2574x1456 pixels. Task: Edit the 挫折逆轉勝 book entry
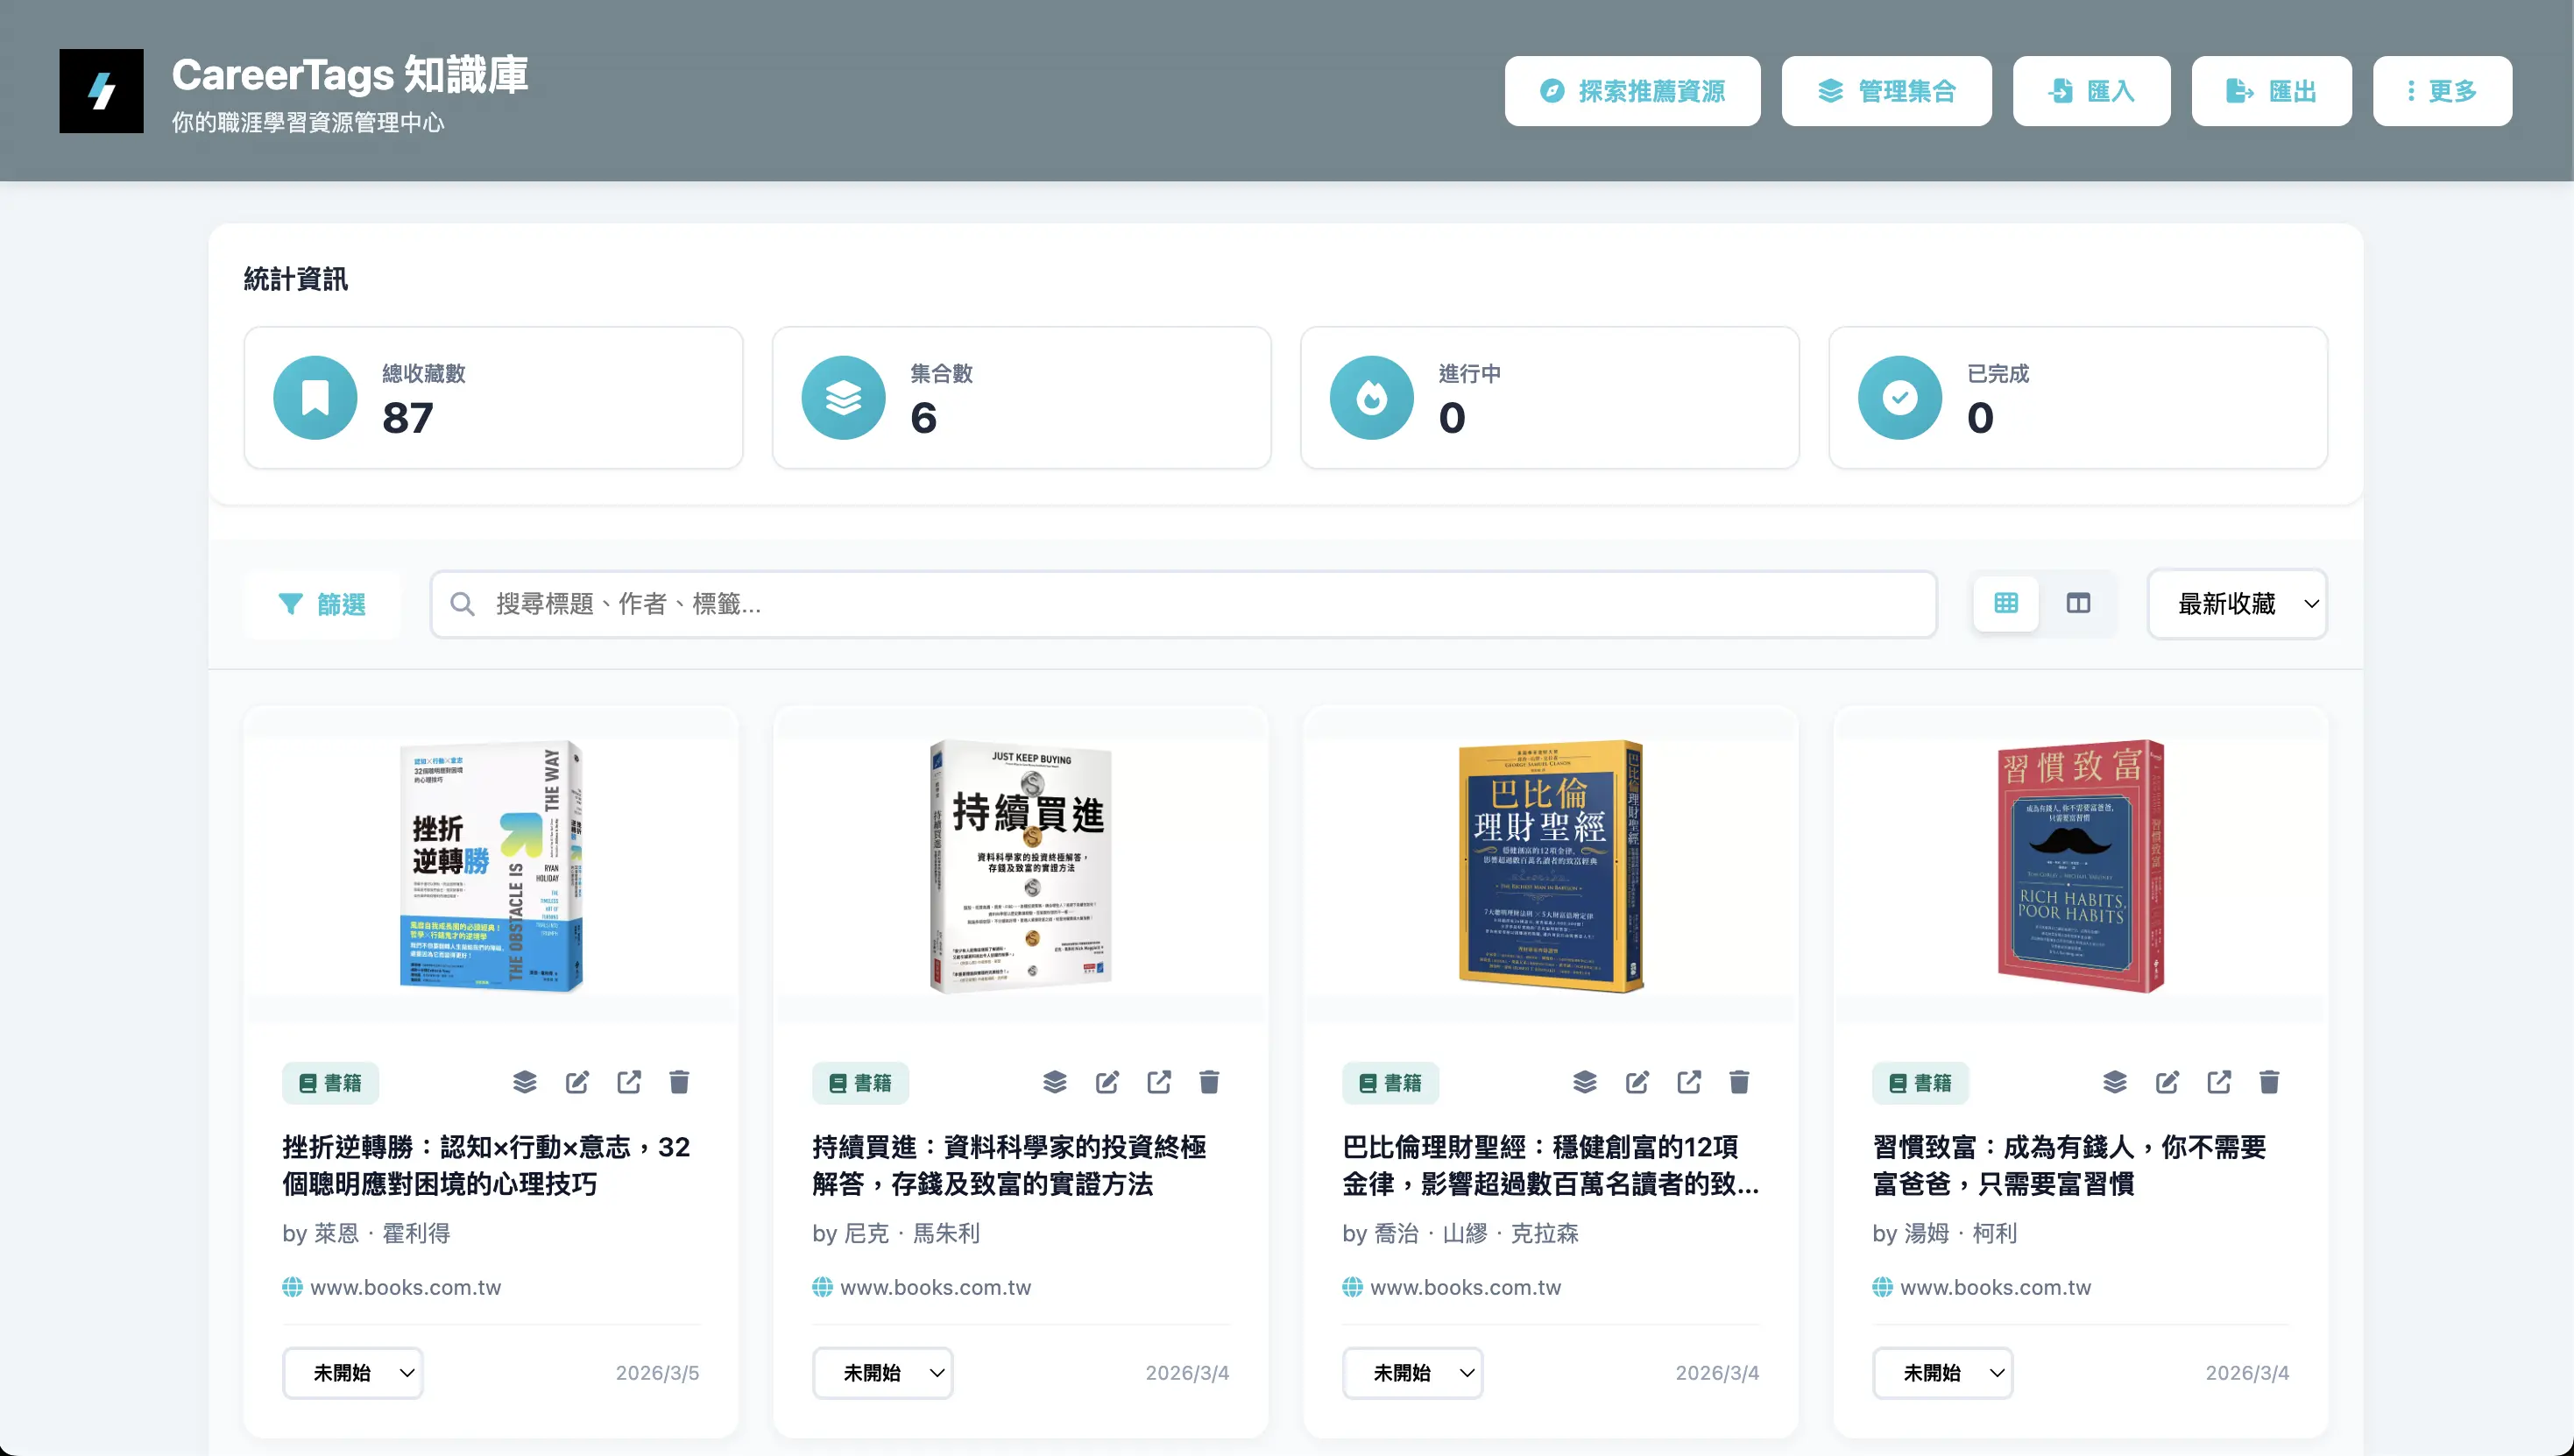(577, 1082)
